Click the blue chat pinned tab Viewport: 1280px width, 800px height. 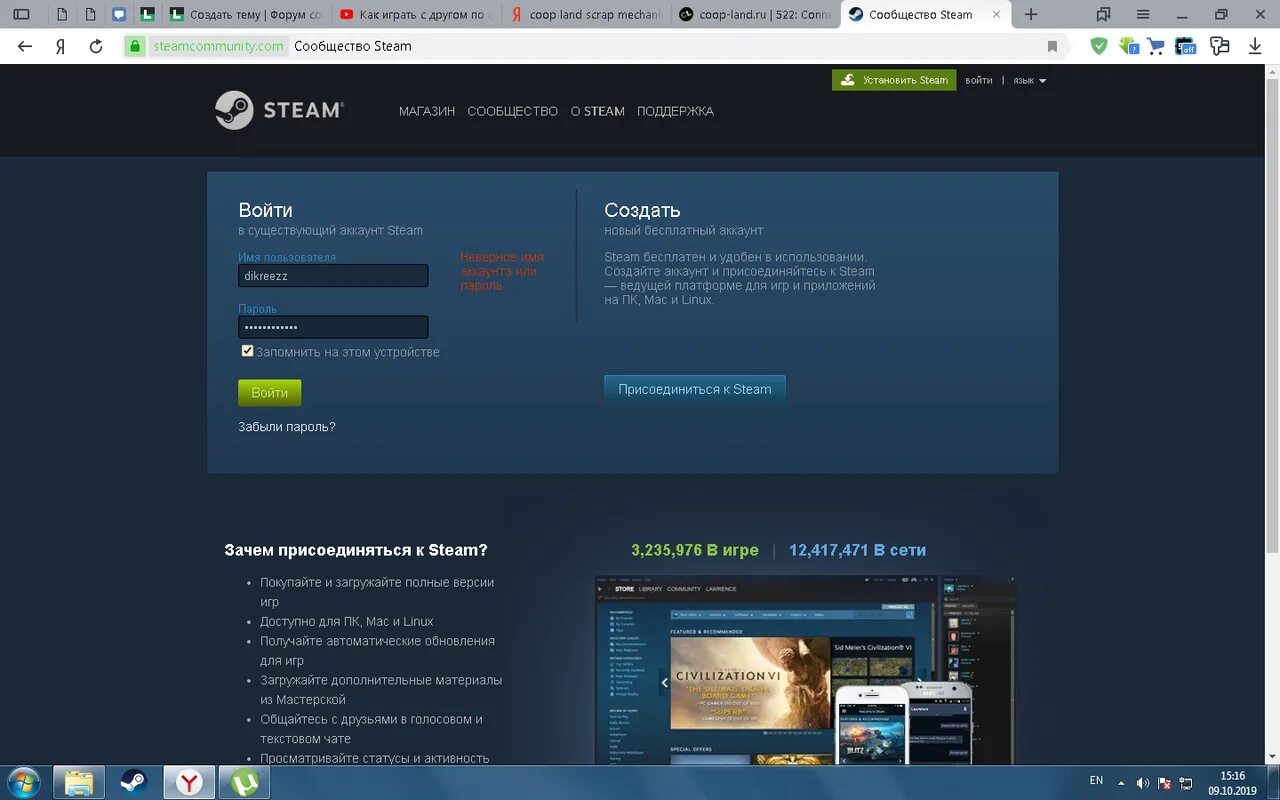click(120, 14)
